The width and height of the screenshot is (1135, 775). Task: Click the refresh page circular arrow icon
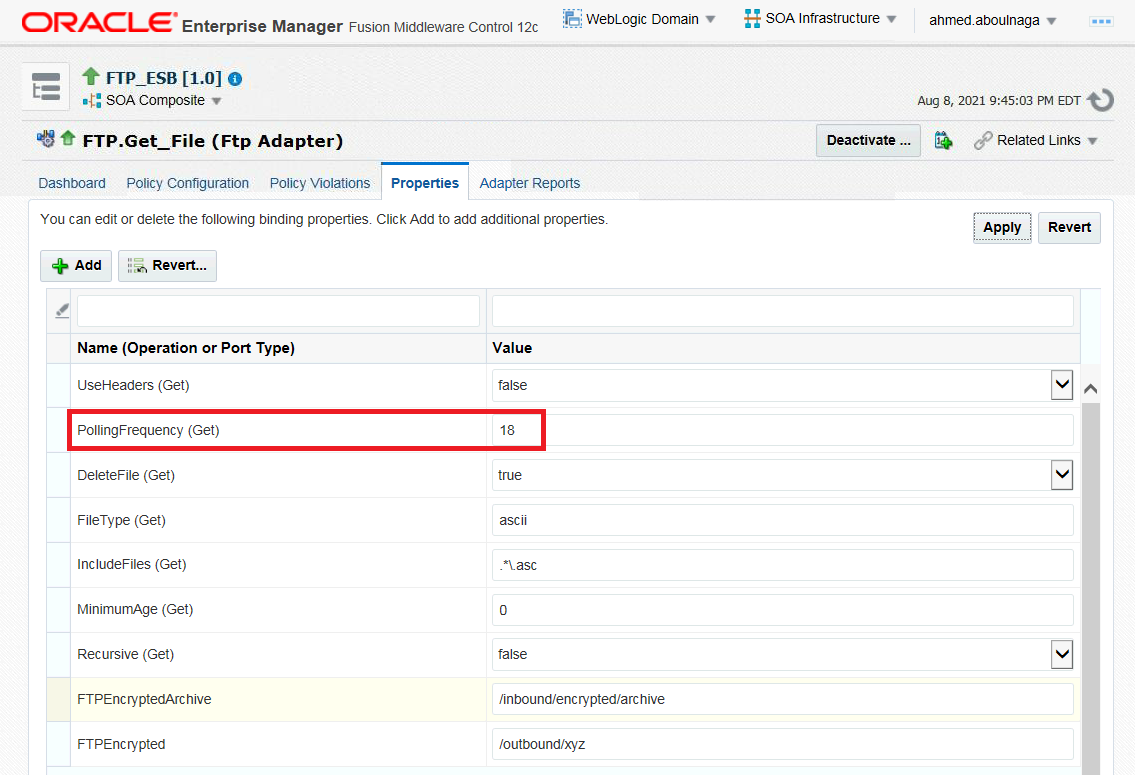1100,99
